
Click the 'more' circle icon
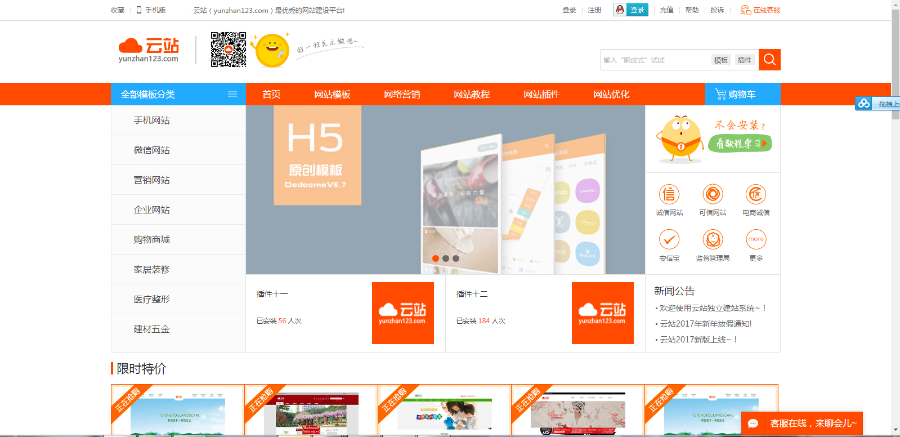coord(756,239)
